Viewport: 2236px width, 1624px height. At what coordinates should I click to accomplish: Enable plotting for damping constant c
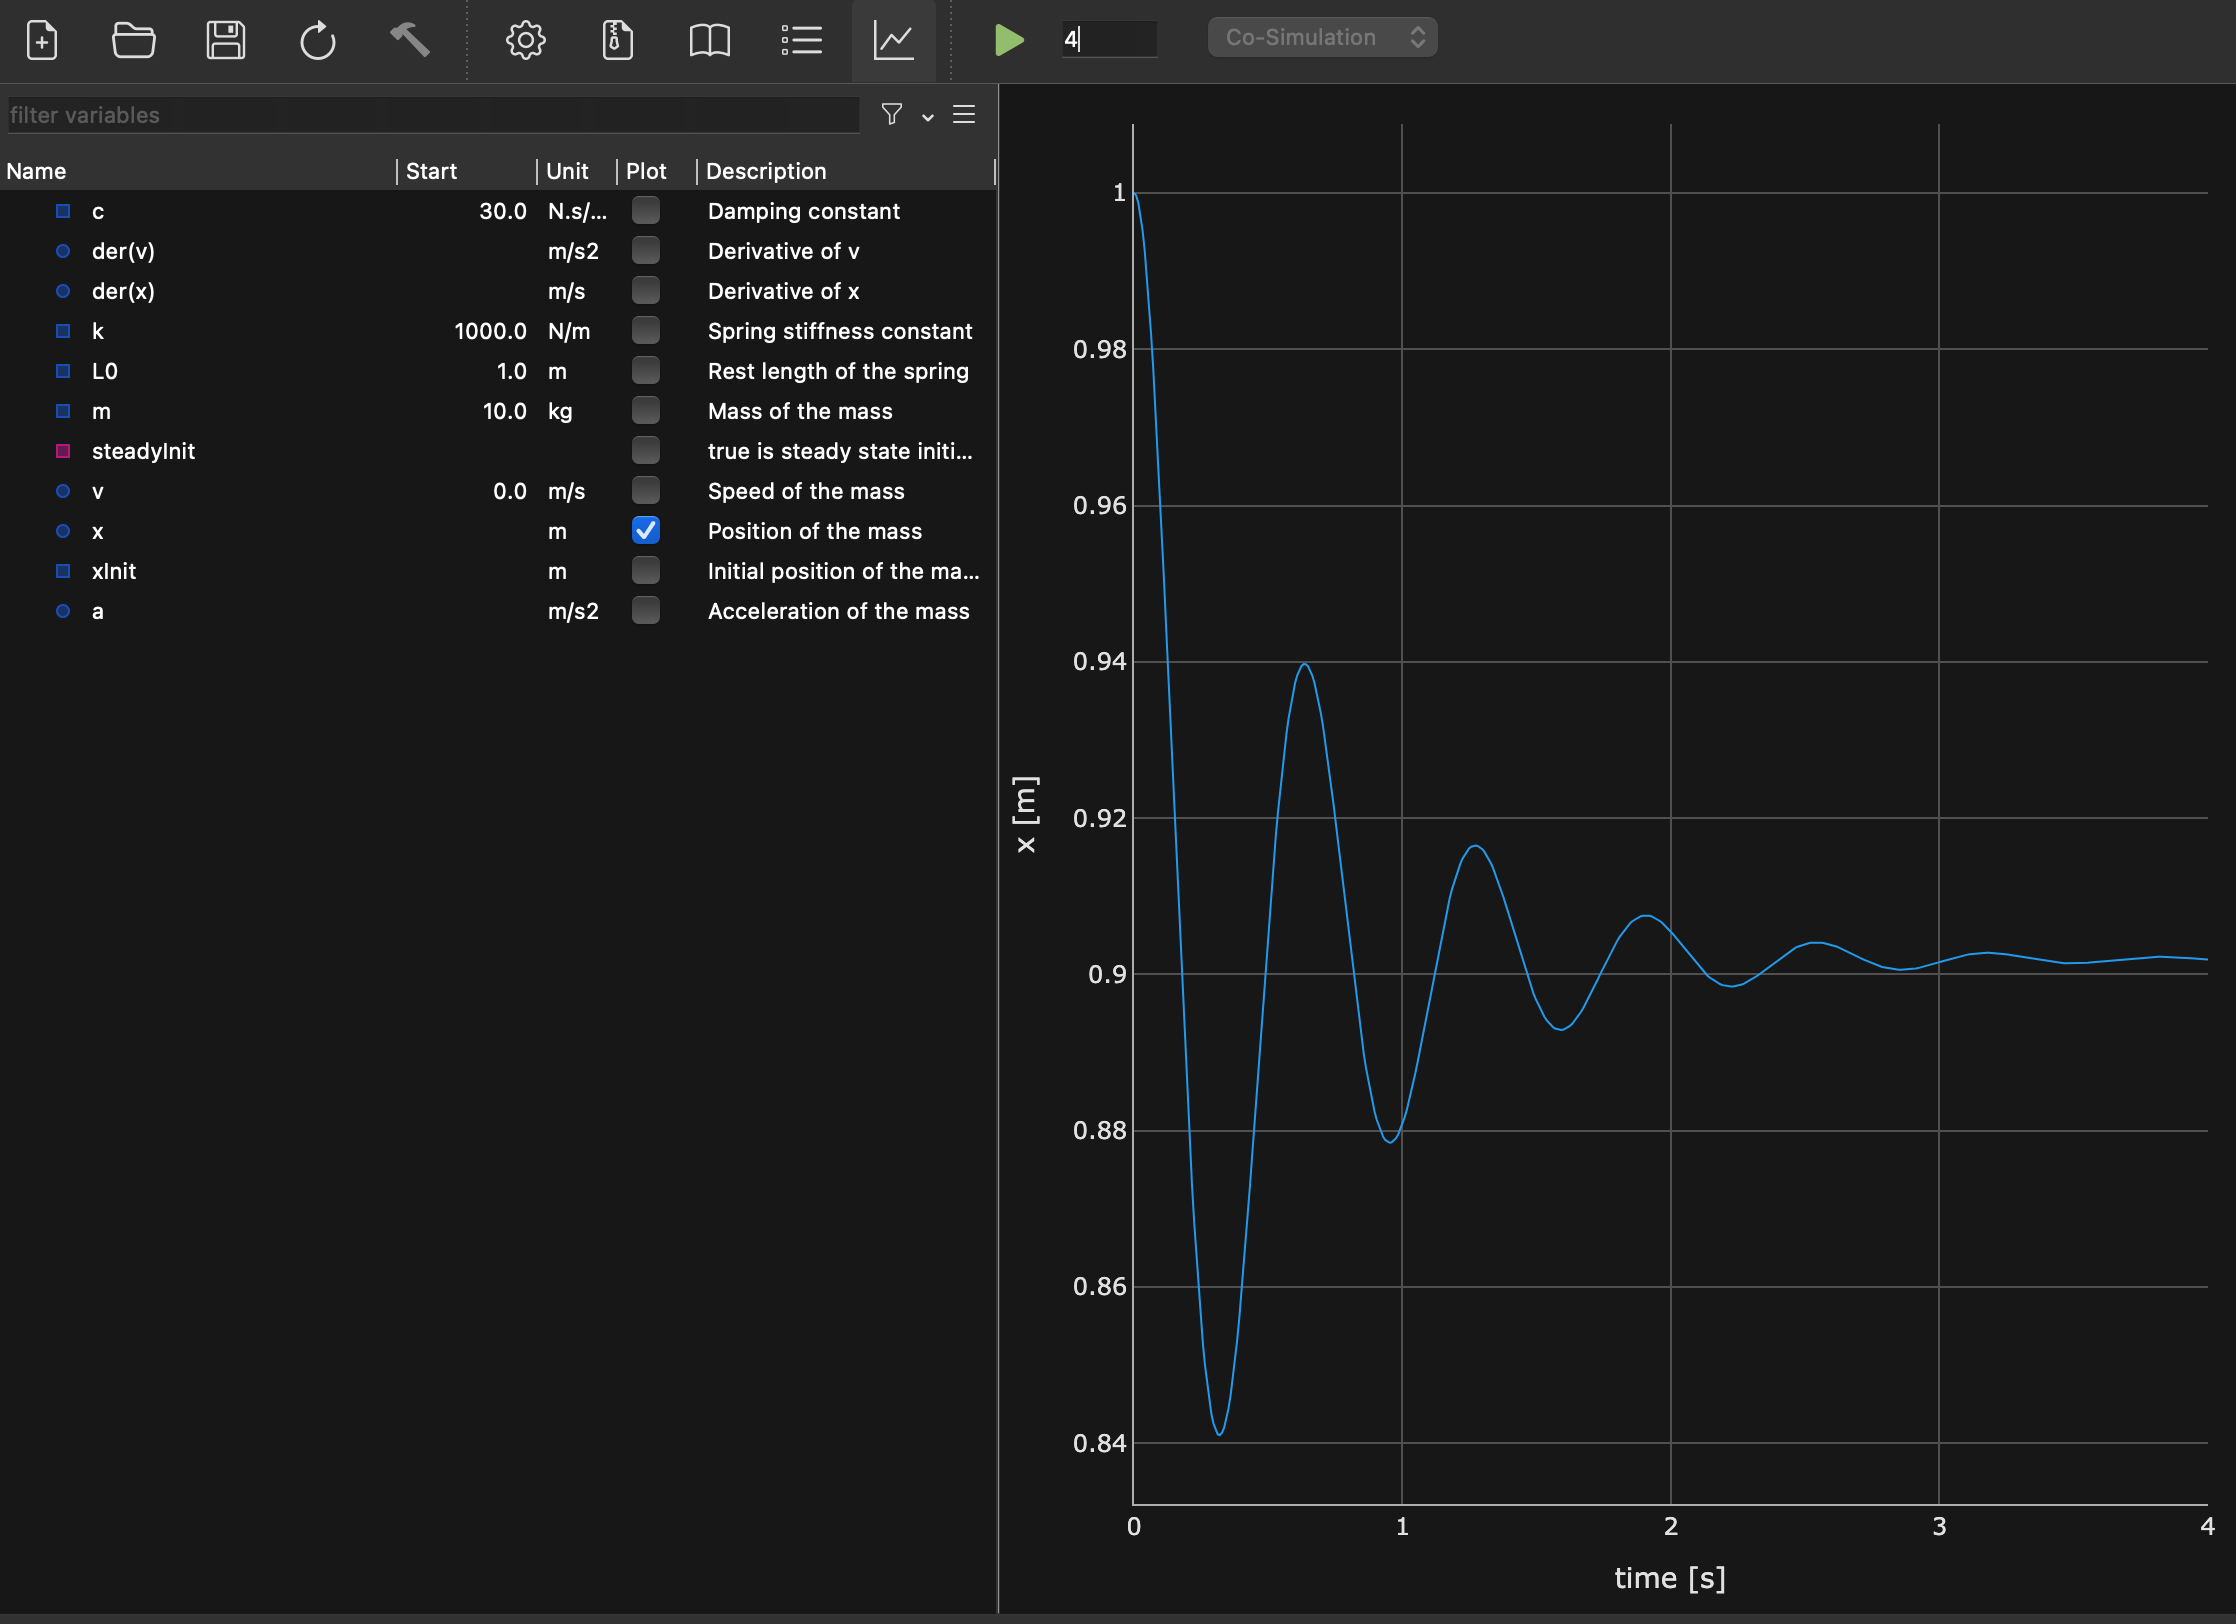point(646,210)
